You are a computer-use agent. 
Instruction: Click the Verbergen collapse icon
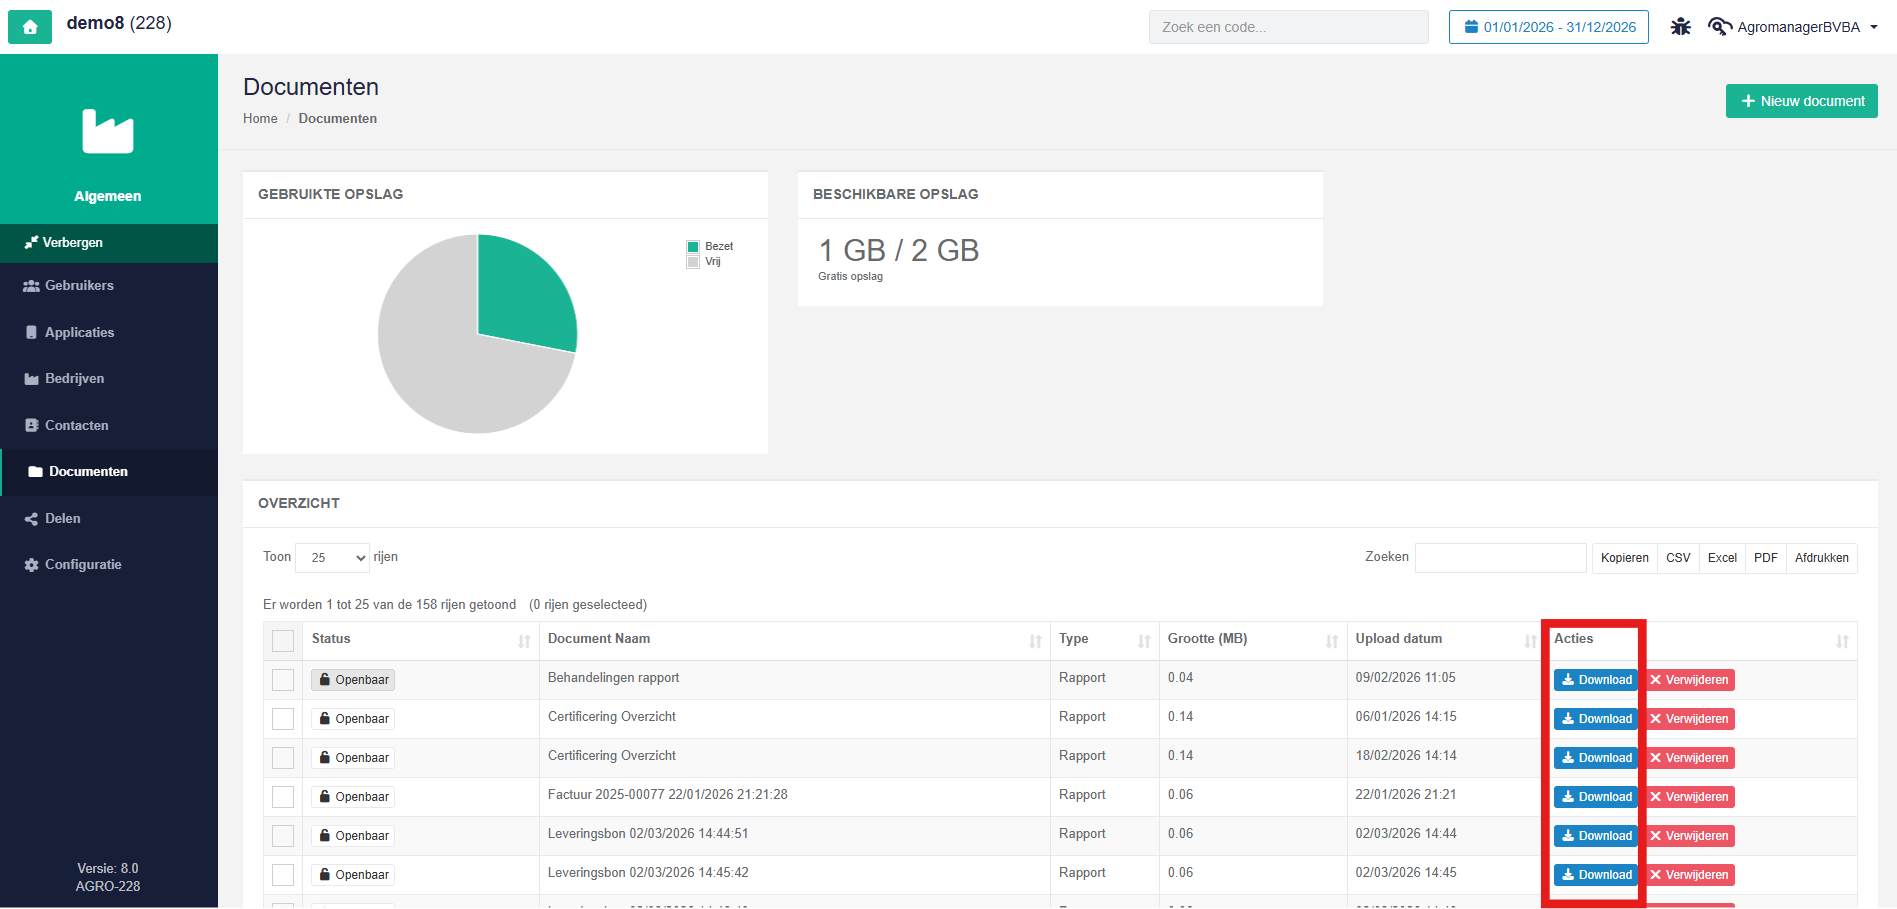pyautogui.click(x=31, y=243)
